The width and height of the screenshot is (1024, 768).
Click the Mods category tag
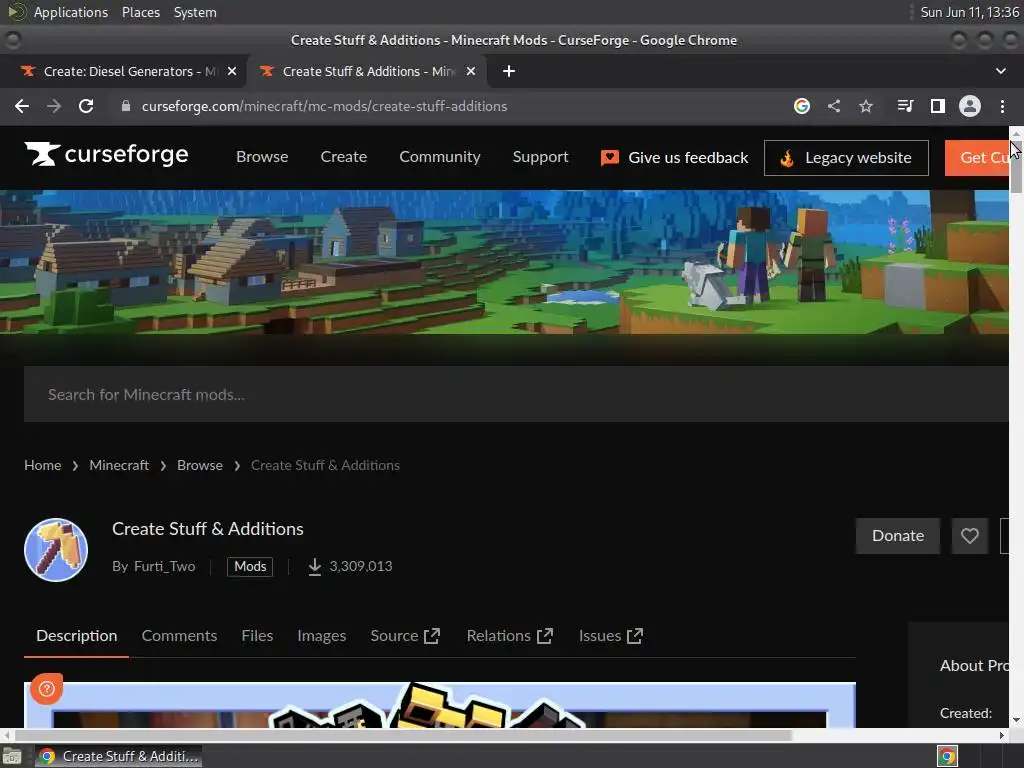250,566
